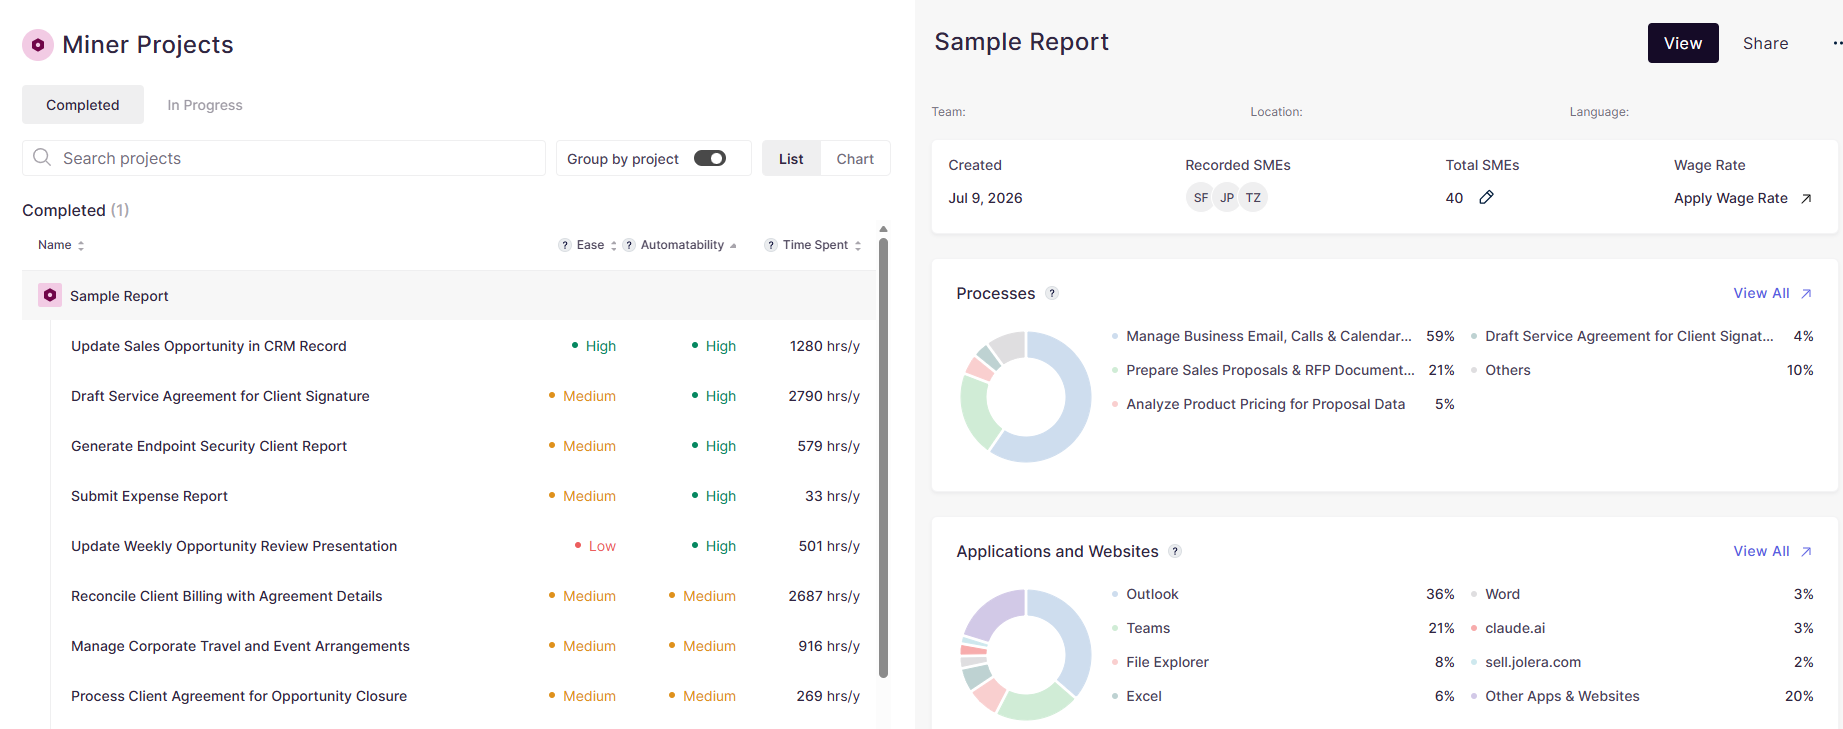The height and width of the screenshot is (729, 1843).
Task: Open Manage Corporate Travel and Event Arrangements
Action: (240, 646)
